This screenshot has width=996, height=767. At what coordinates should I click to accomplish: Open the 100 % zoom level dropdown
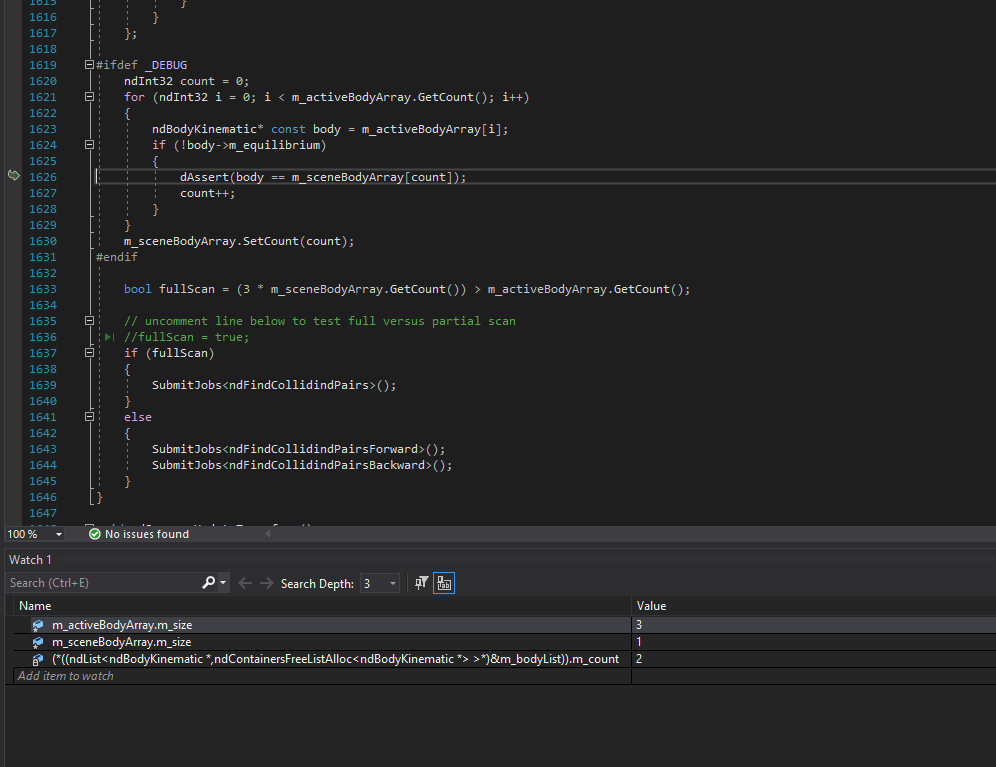click(59, 534)
